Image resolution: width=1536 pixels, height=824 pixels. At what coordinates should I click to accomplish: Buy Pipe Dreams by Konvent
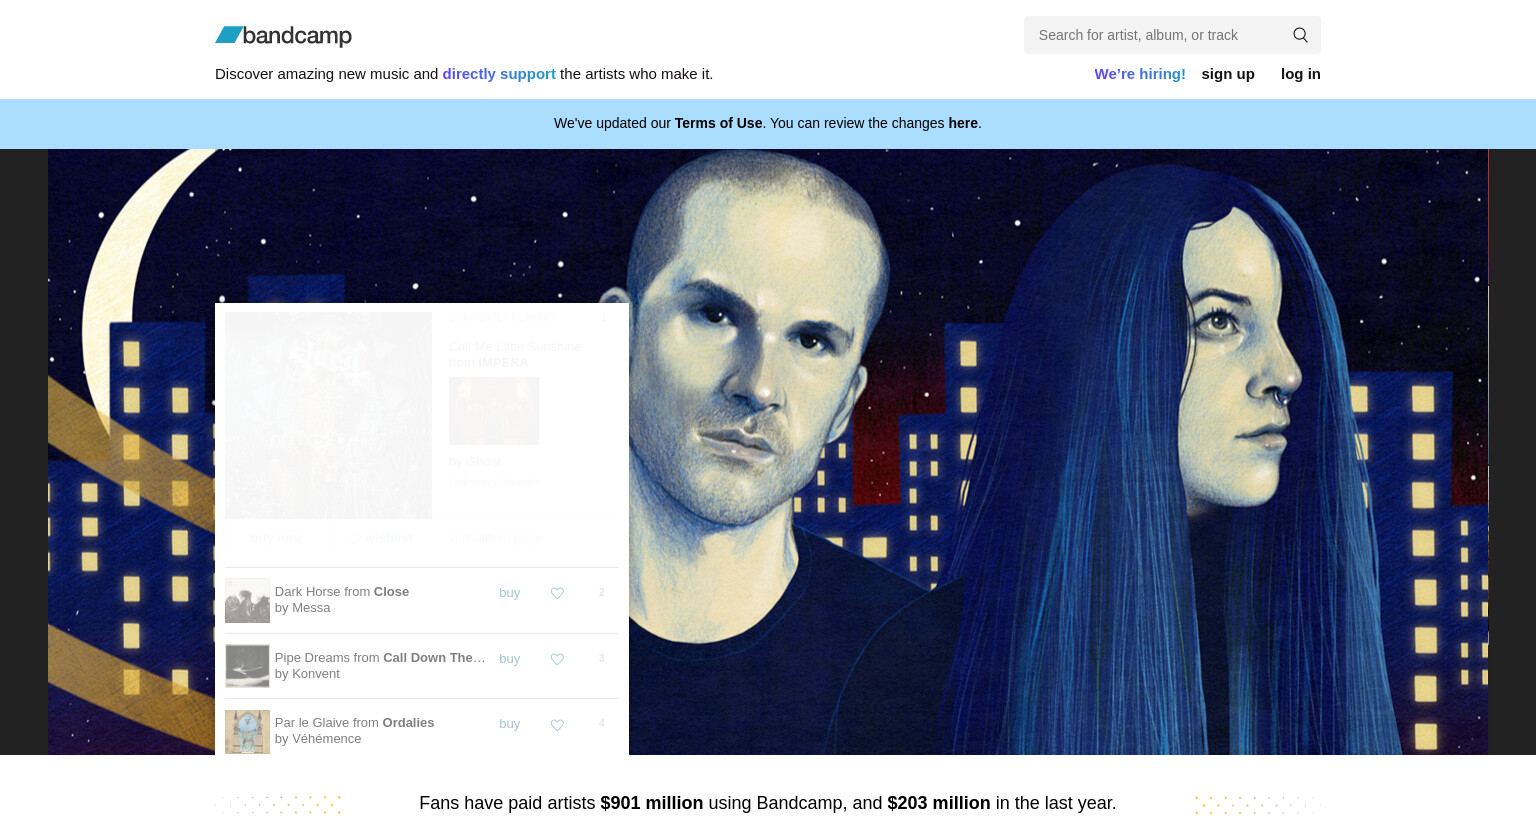pyautogui.click(x=510, y=659)
